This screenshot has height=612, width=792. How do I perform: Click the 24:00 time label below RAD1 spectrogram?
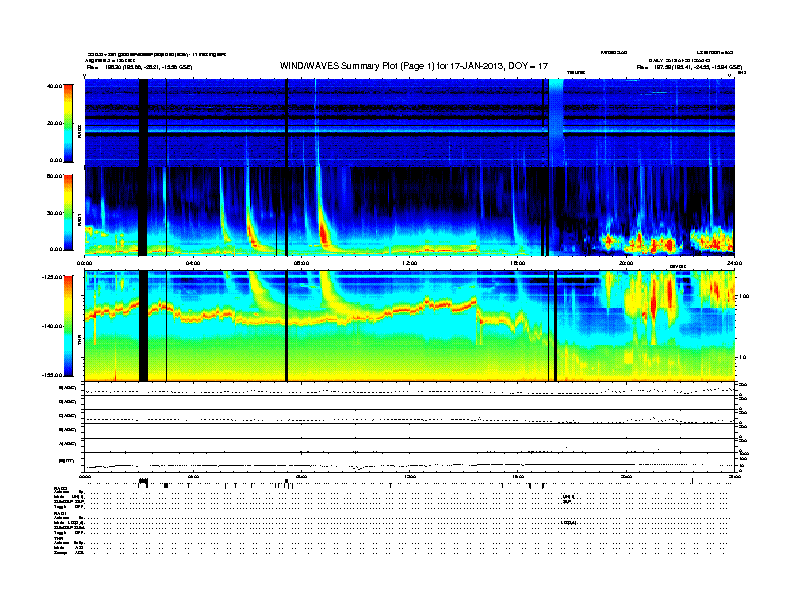click(734, 263)
